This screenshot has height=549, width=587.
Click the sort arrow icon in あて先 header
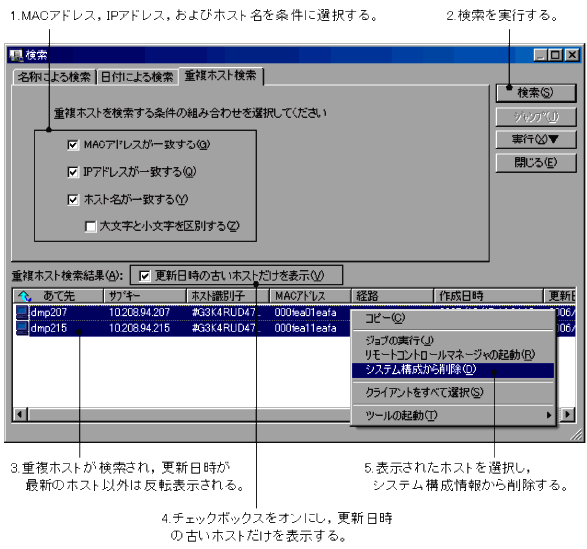click(x=25, y=296)
